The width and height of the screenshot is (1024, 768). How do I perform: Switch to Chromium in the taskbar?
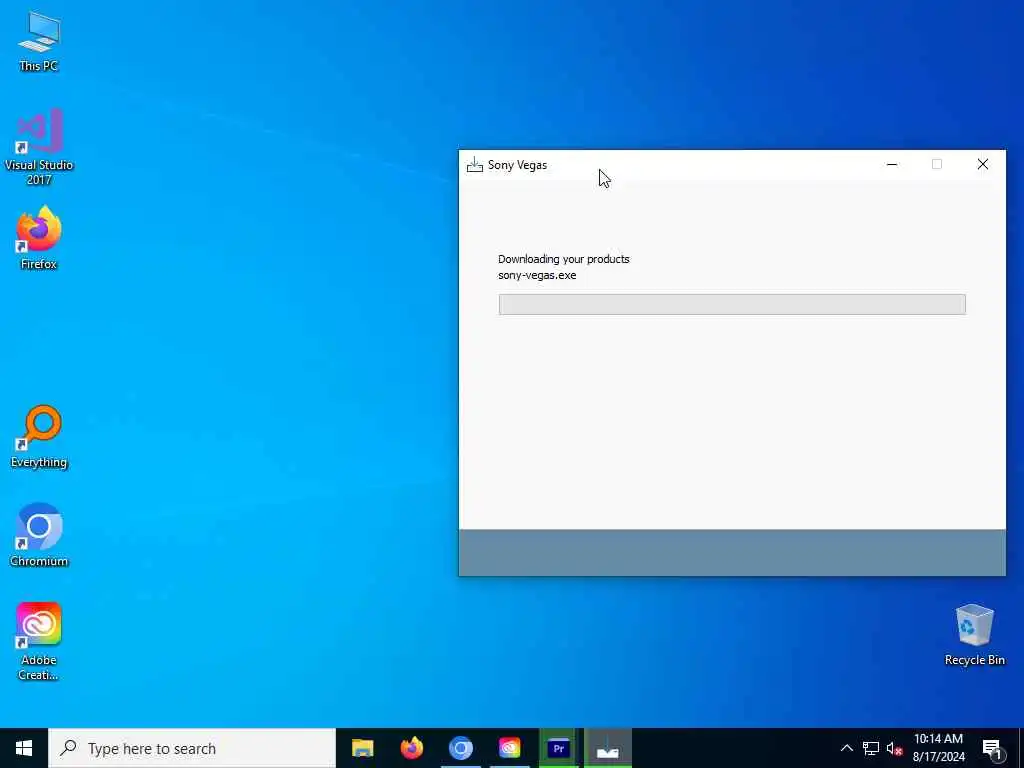point(460,748)
